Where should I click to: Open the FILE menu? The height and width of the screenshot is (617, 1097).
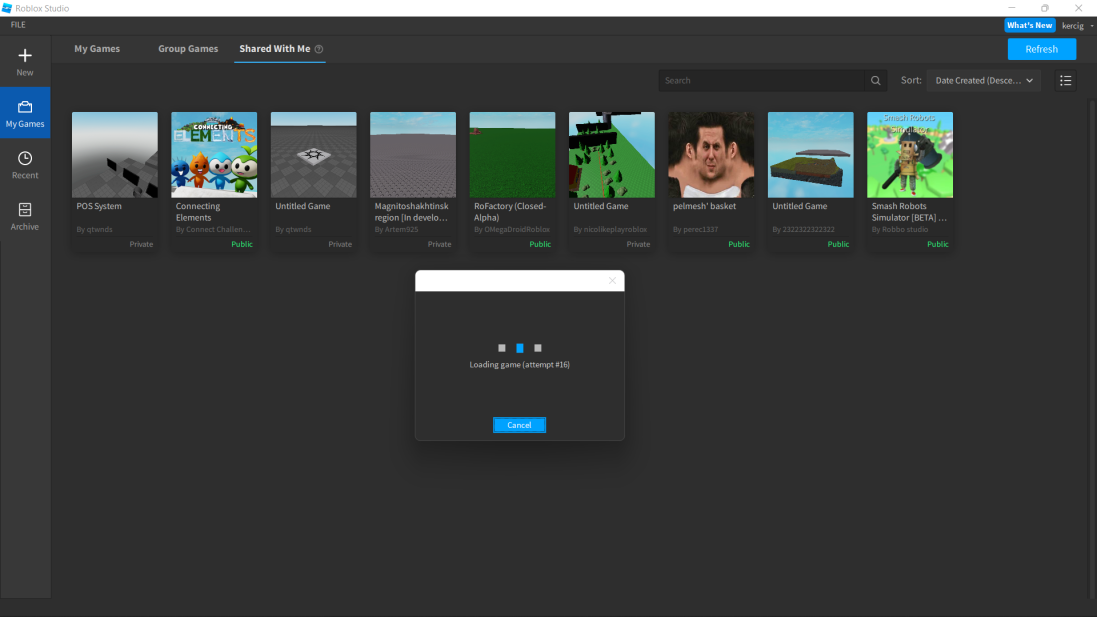coord(17,24)
